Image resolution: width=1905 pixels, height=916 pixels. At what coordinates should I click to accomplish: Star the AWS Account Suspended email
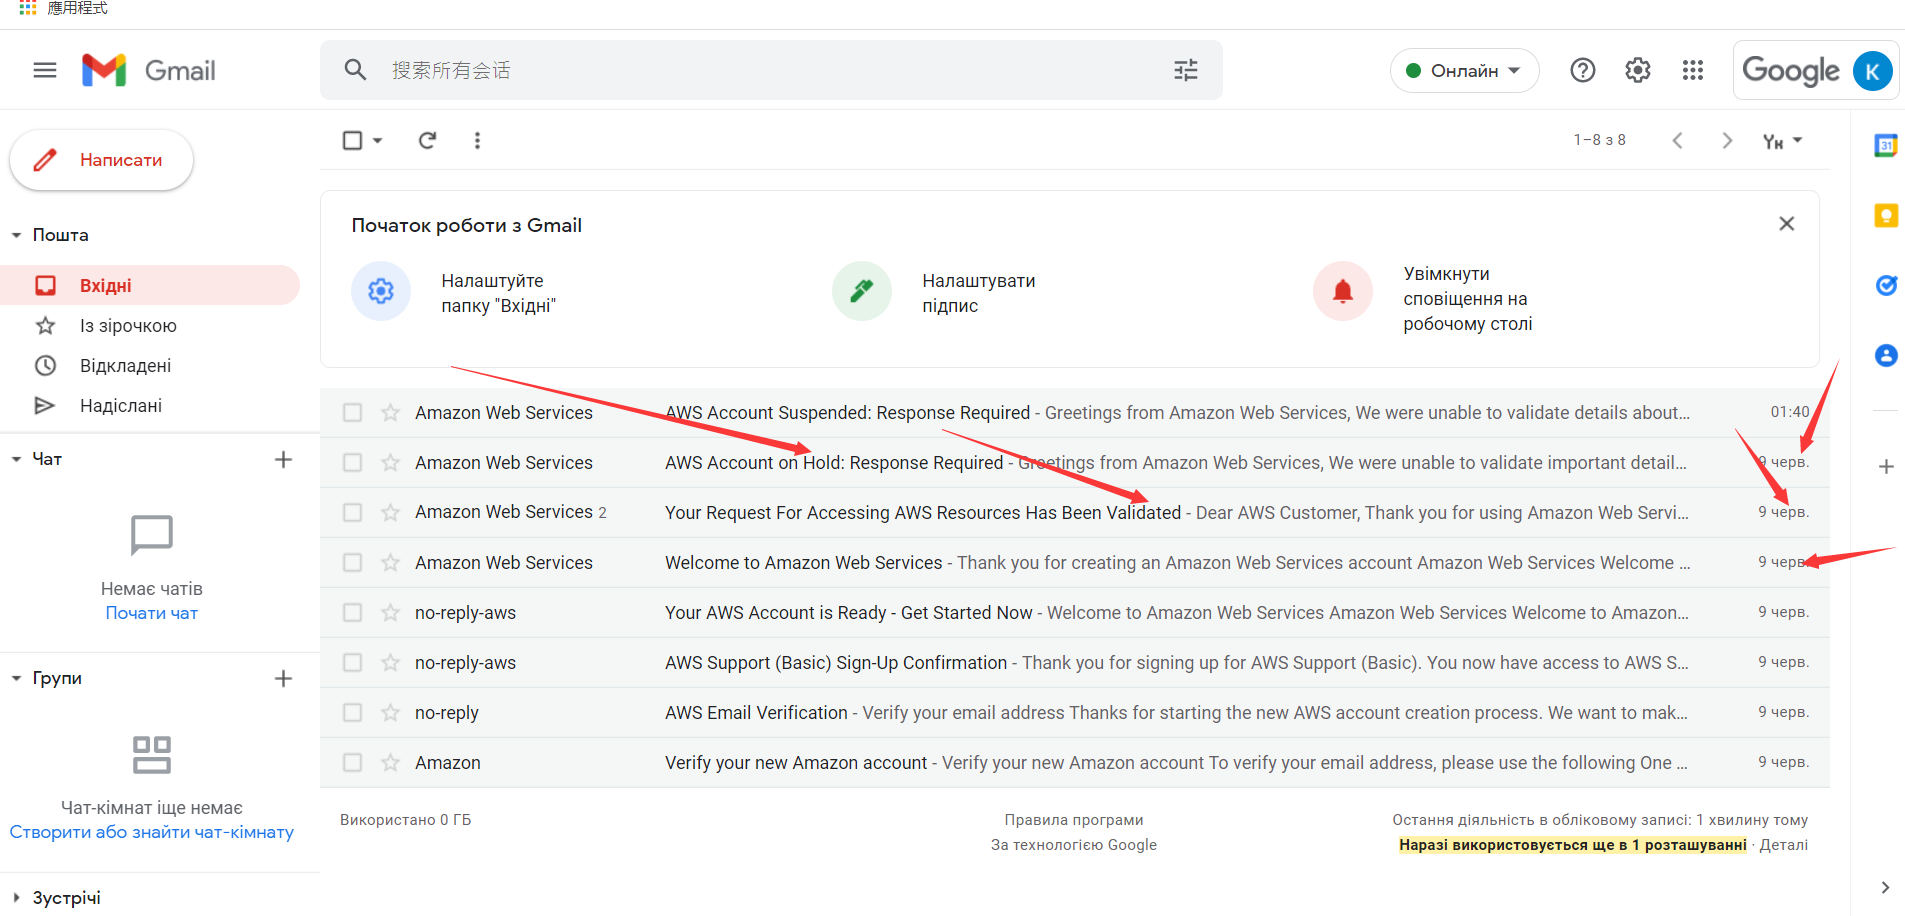390,413
